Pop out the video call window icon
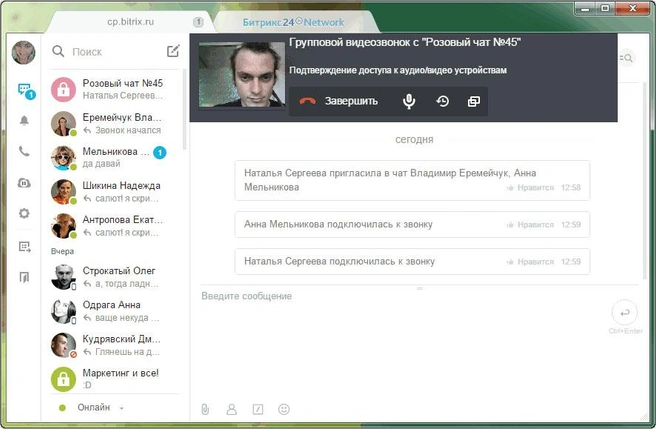This screenshot has height=429, width=656. click(474, 101)
